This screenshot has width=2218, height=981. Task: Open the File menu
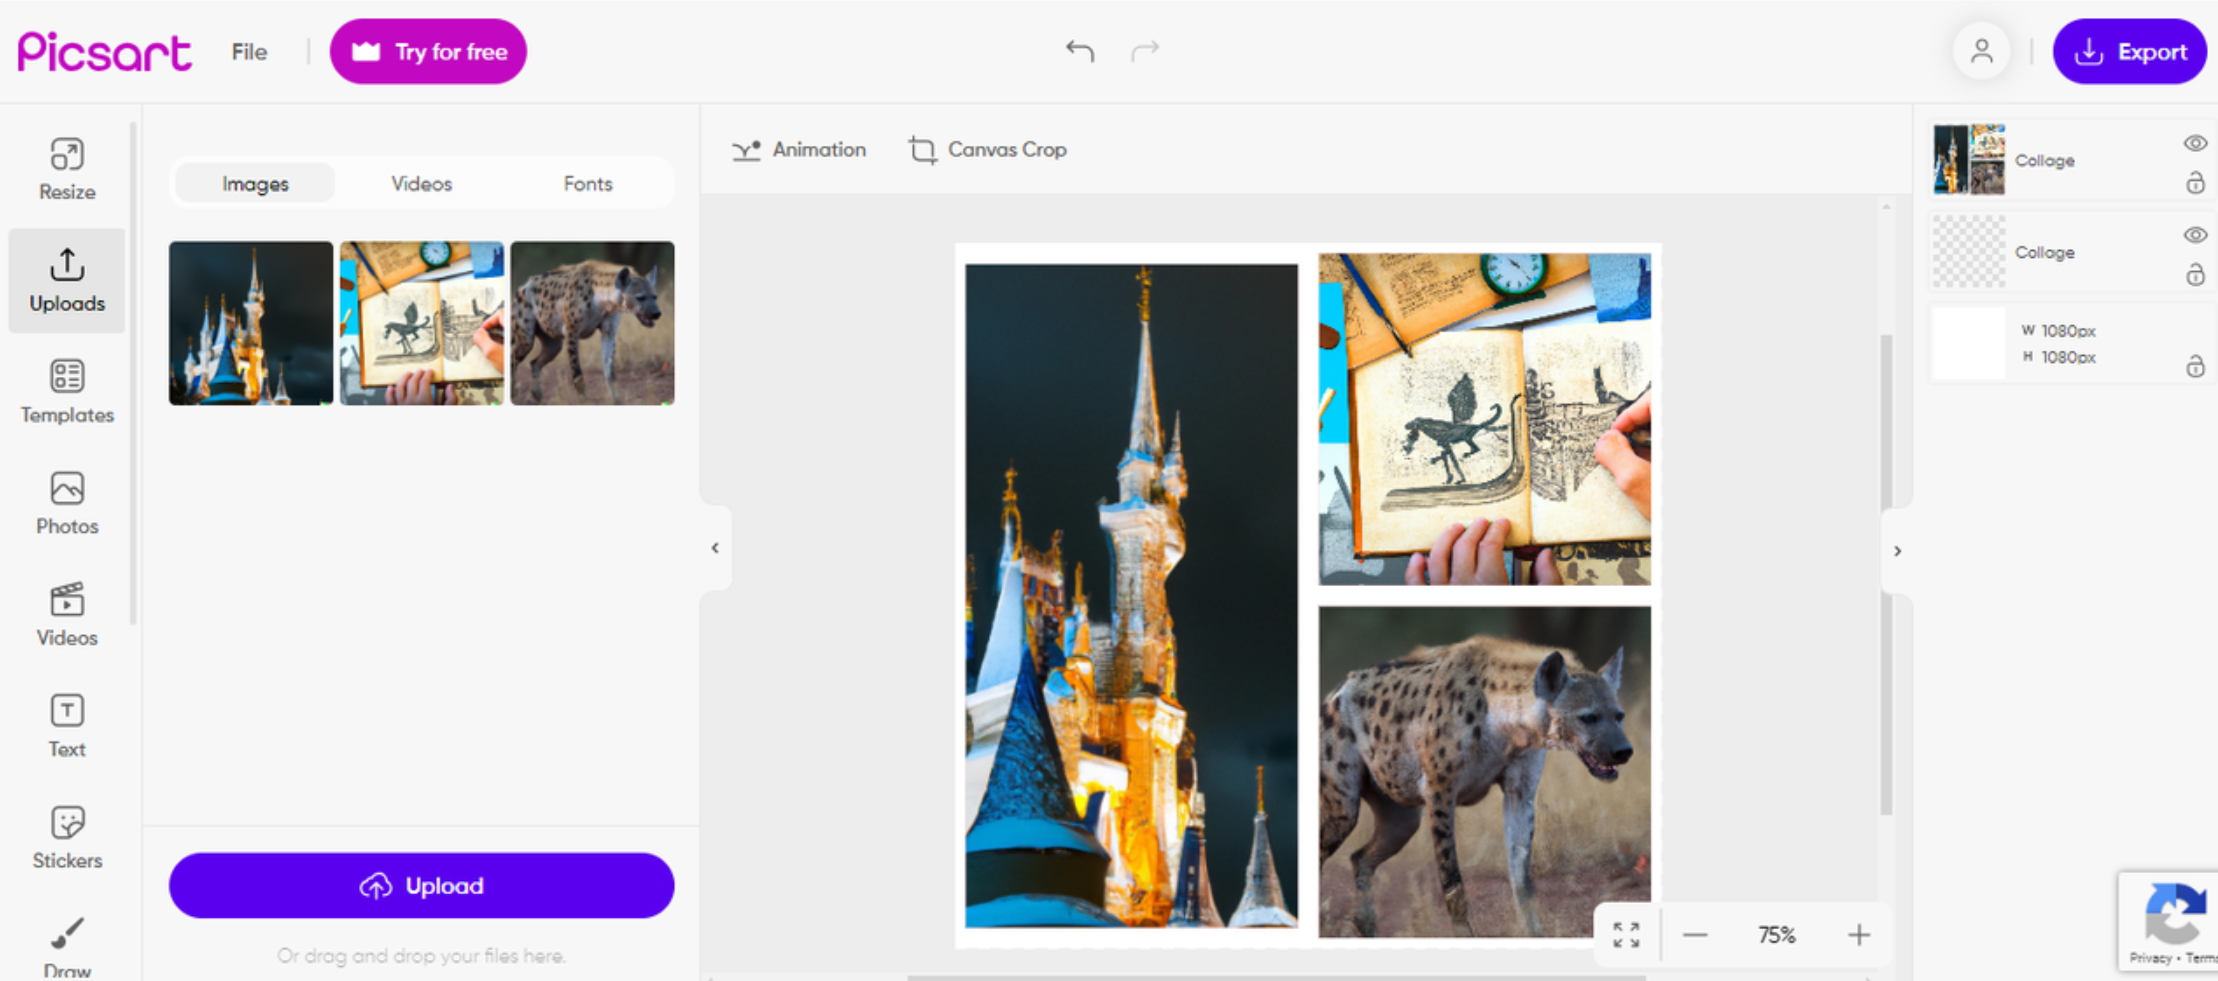[248, 51]
